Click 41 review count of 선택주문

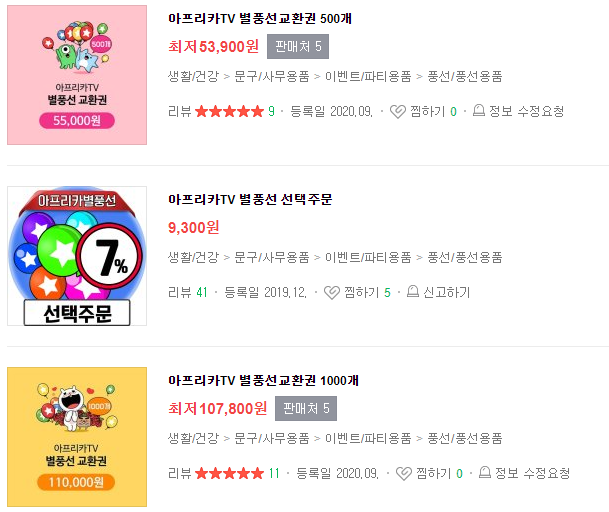(x=202, y=292)
